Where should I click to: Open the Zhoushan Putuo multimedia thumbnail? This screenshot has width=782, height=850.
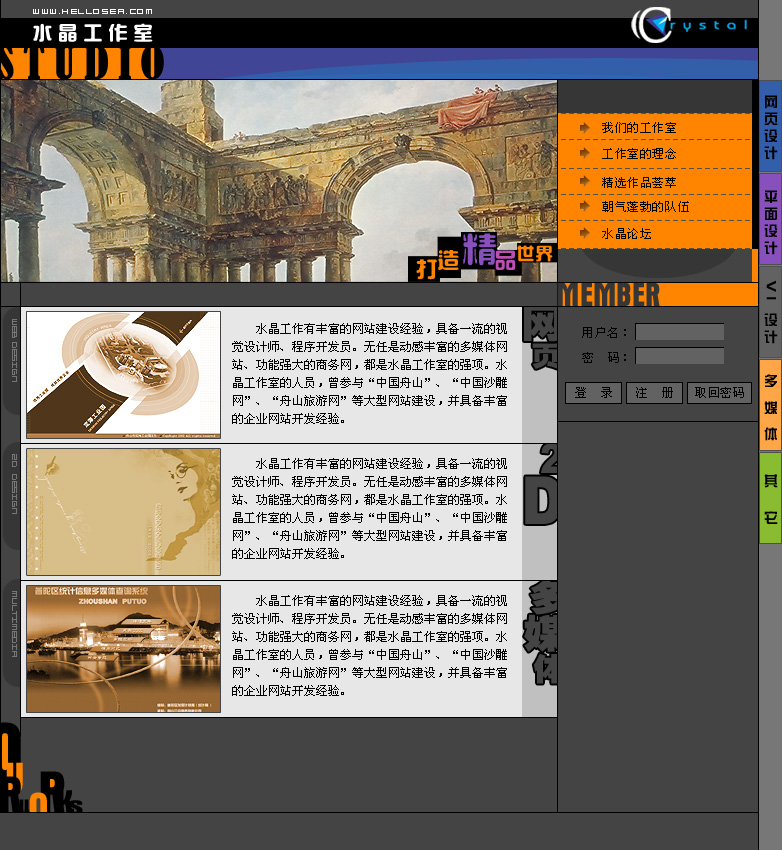[124, 649]
